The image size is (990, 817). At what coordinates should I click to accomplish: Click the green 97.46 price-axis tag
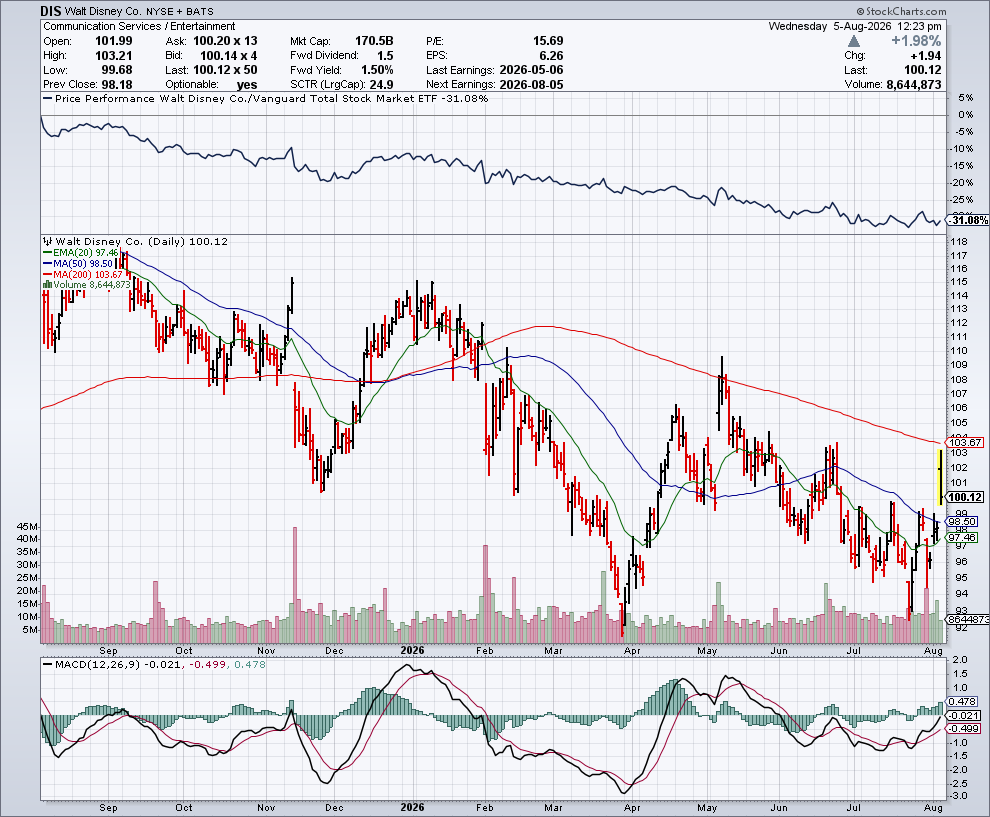963,537
